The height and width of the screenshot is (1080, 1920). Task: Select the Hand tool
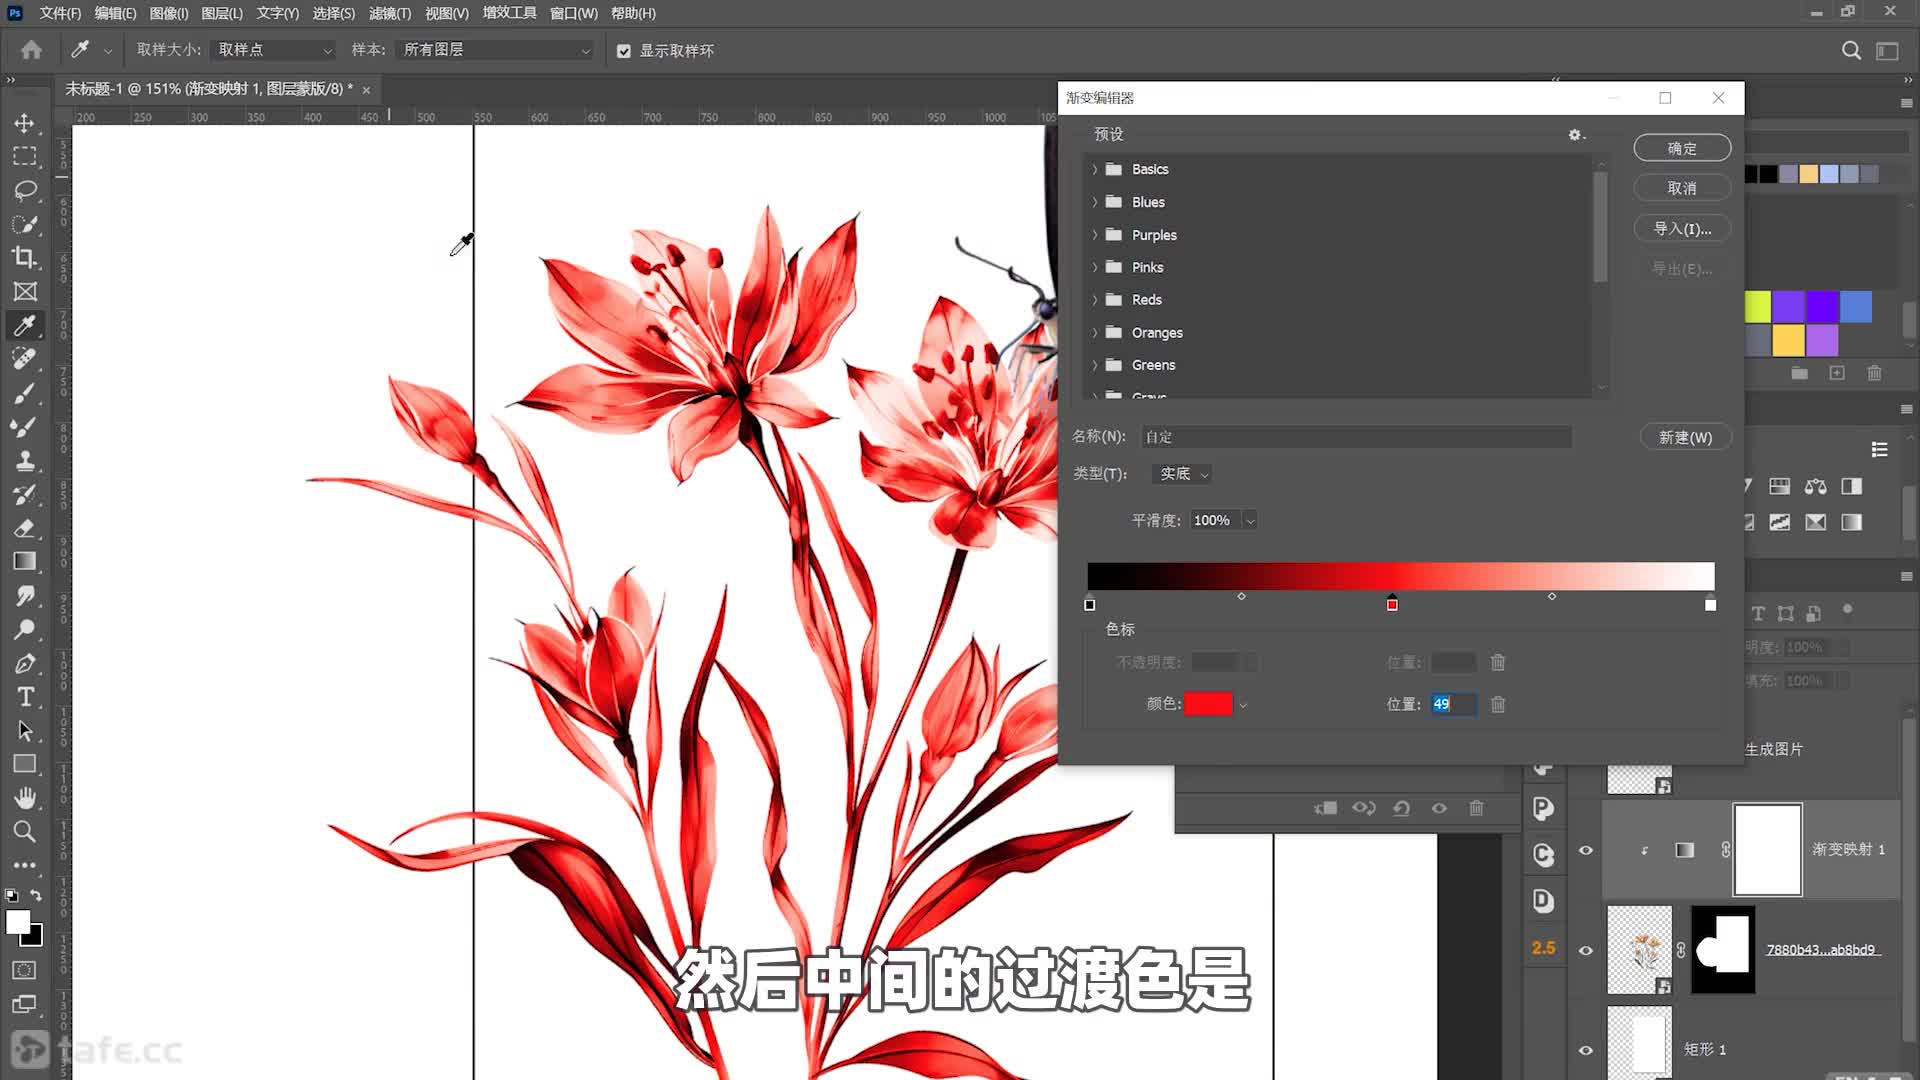point(24,797)
